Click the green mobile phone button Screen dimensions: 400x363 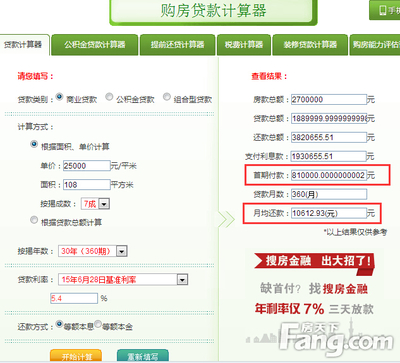click(x=385, y=10)
